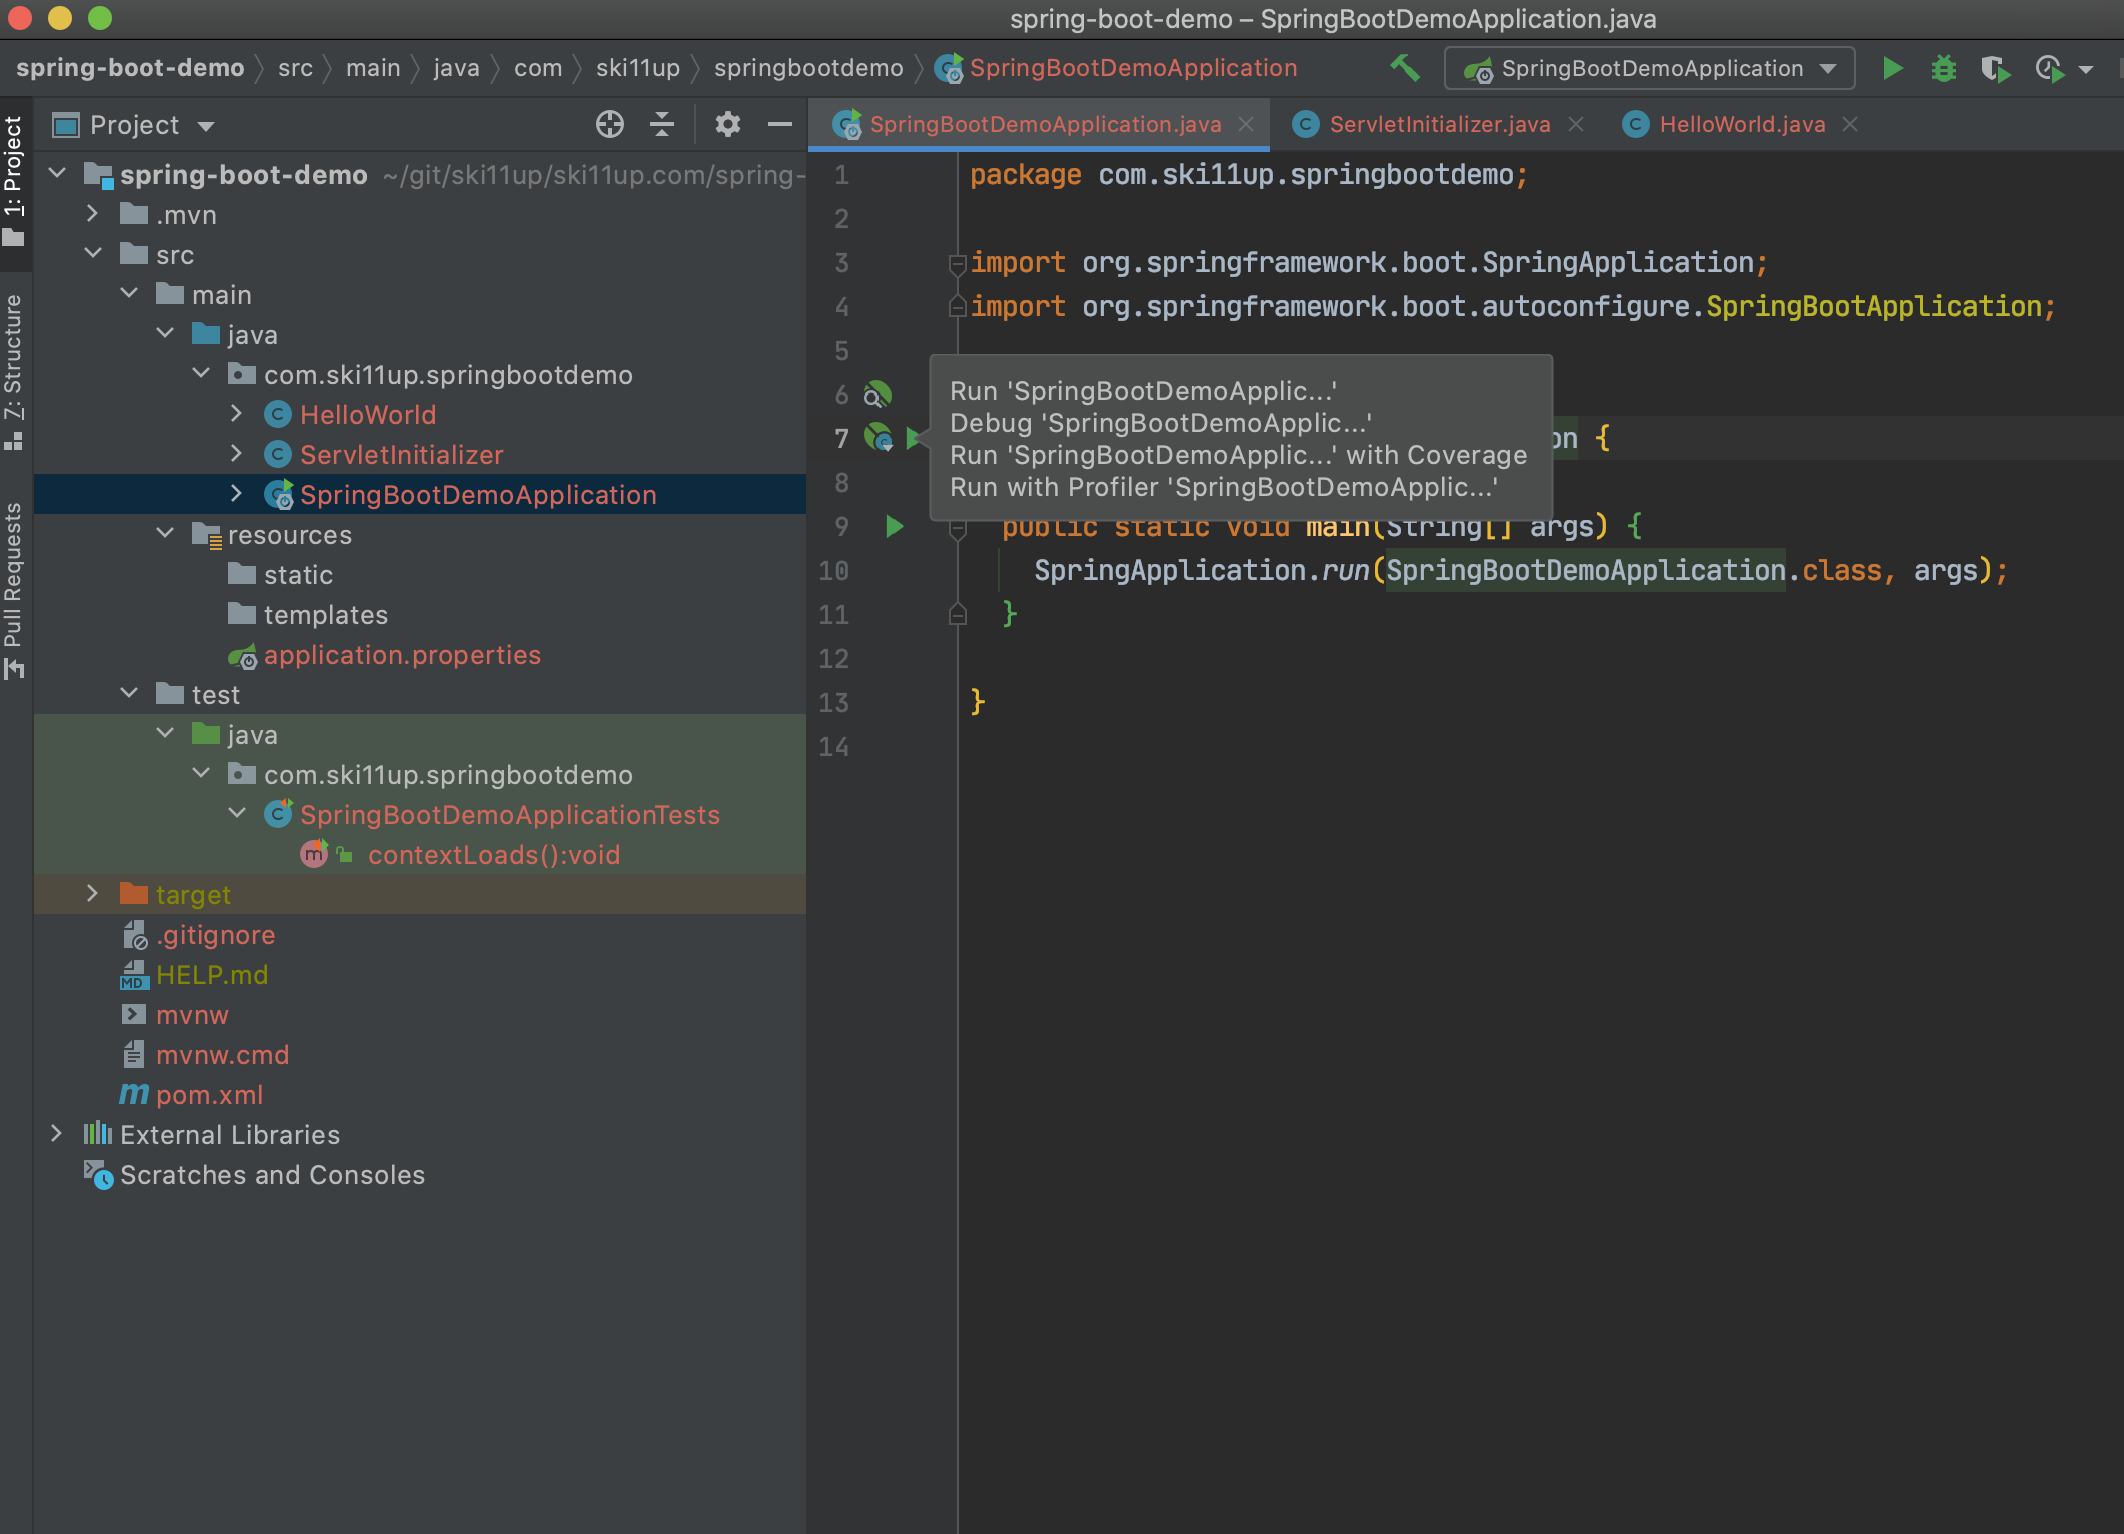Screen dimensions: 2124x1534
Task: Click the run gutter arrow beside main method
Action: pyautogui.click(x=894, y=526)
